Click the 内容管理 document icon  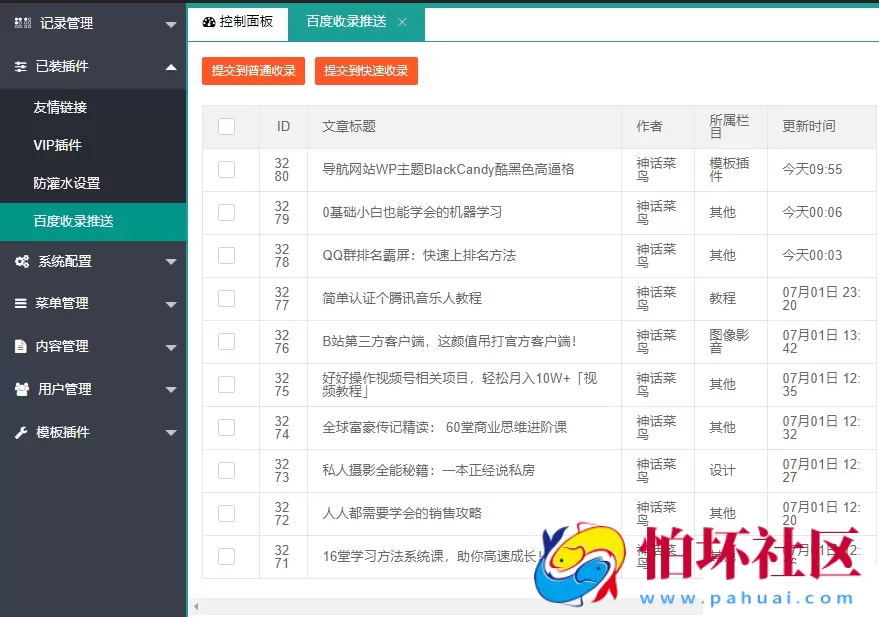point(22,346)
